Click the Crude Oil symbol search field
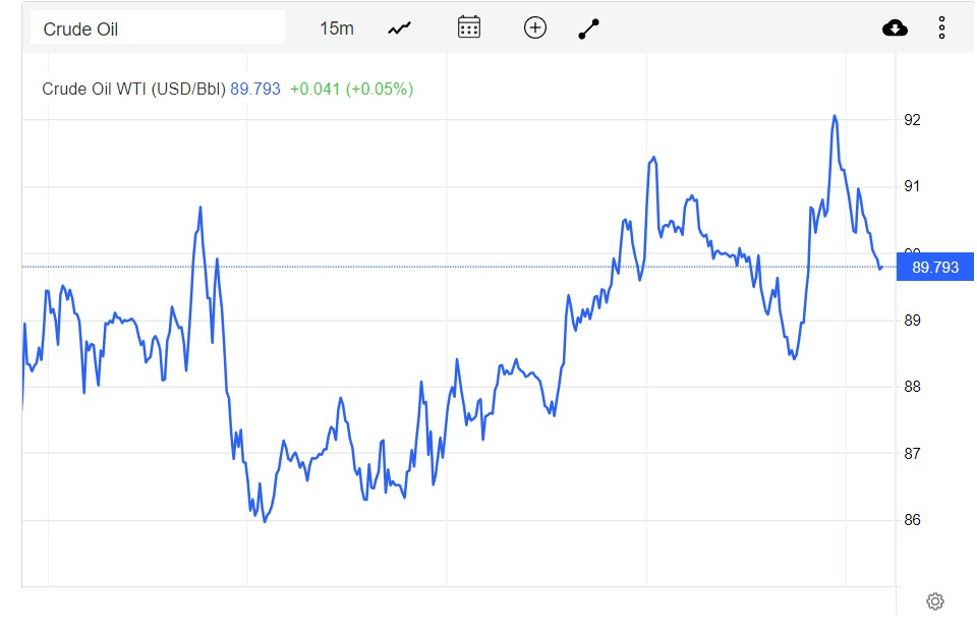Screen dimensions: 977x635 (158, 29)
